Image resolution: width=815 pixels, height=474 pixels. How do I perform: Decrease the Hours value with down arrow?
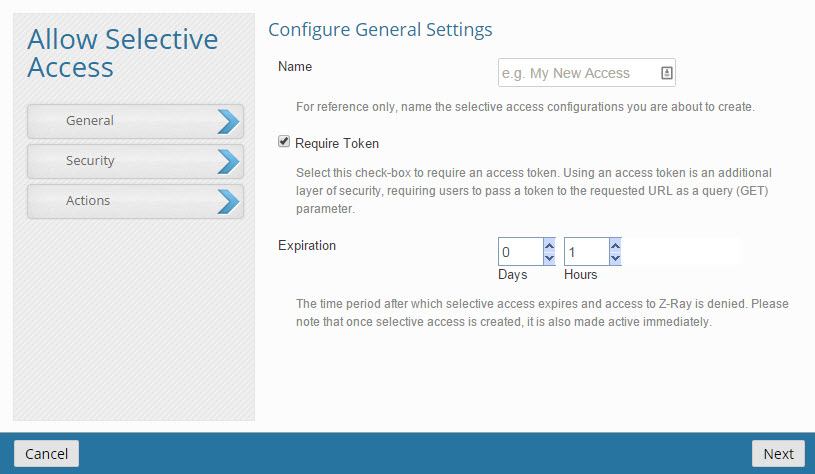tap(614, 258)
